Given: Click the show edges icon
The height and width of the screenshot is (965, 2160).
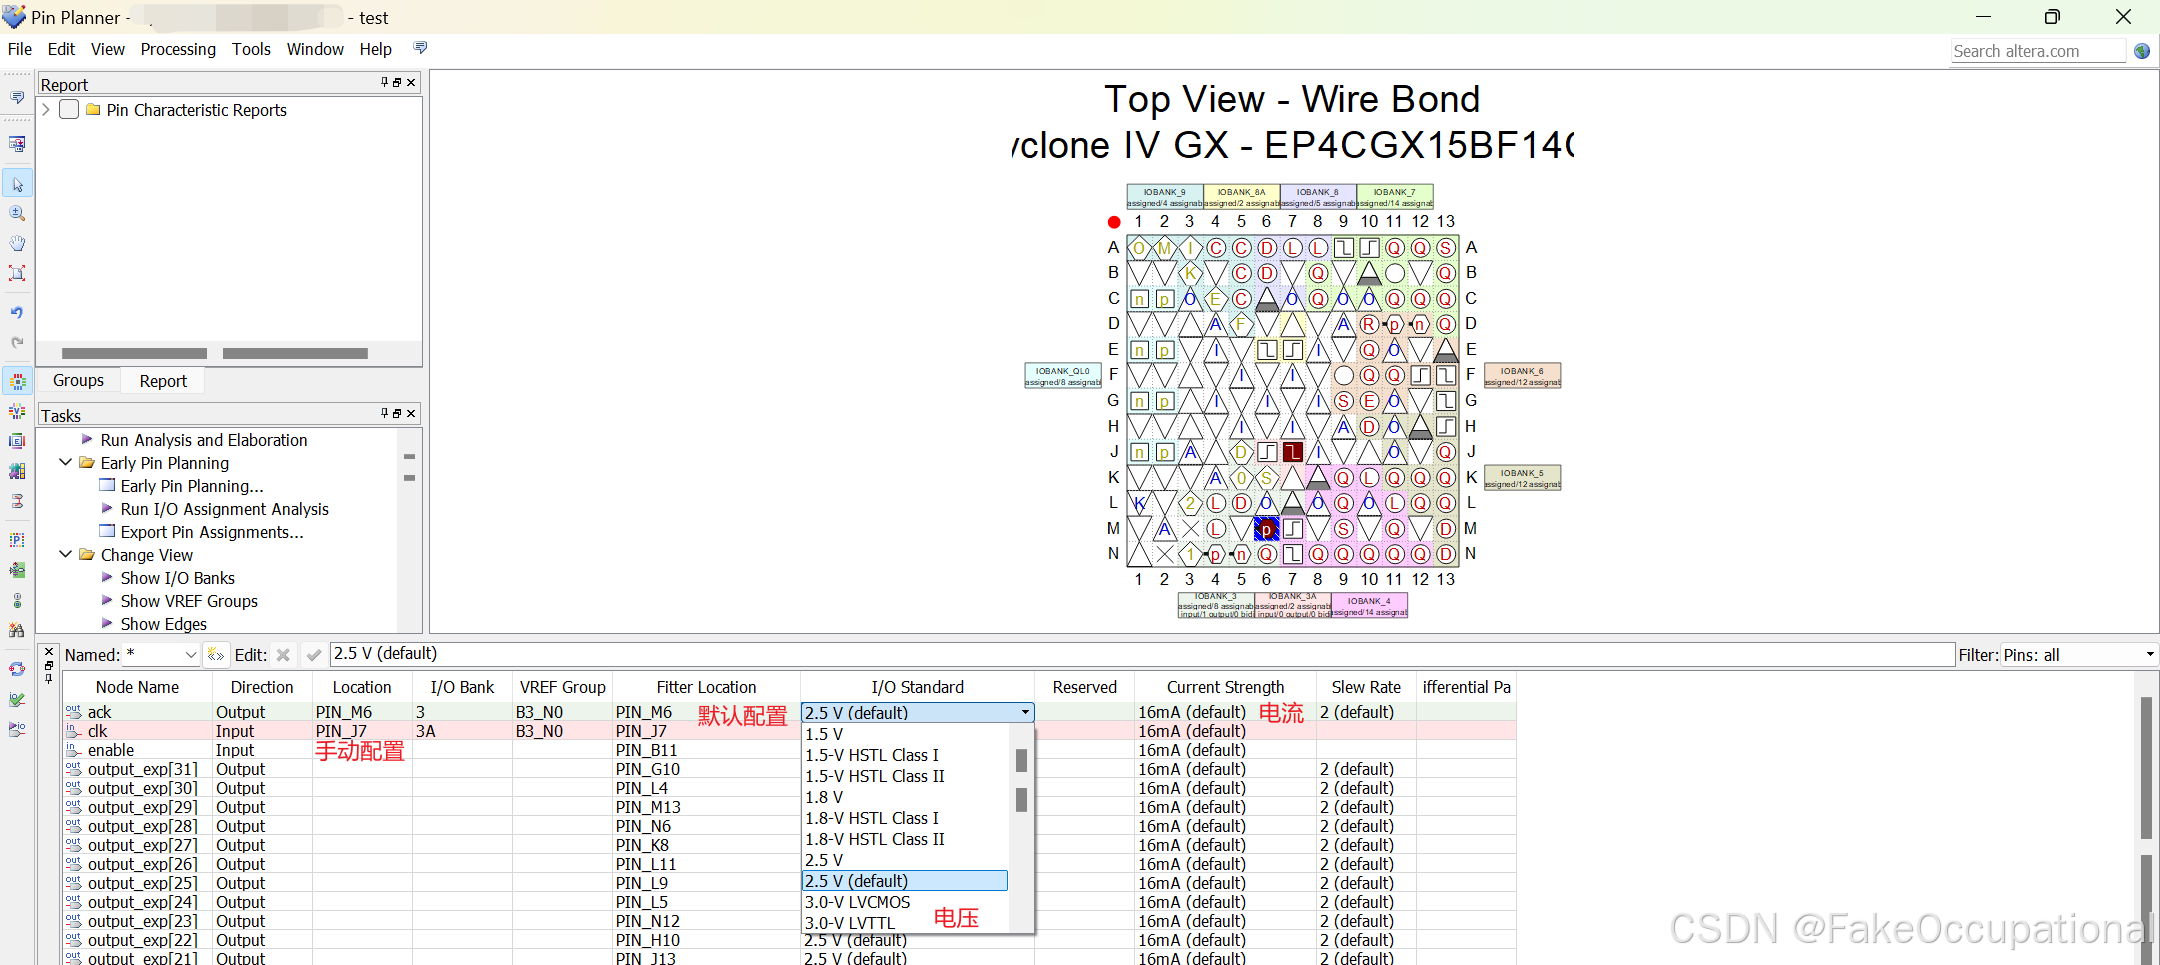Looking at the screenshot, I should pos(17,441).
